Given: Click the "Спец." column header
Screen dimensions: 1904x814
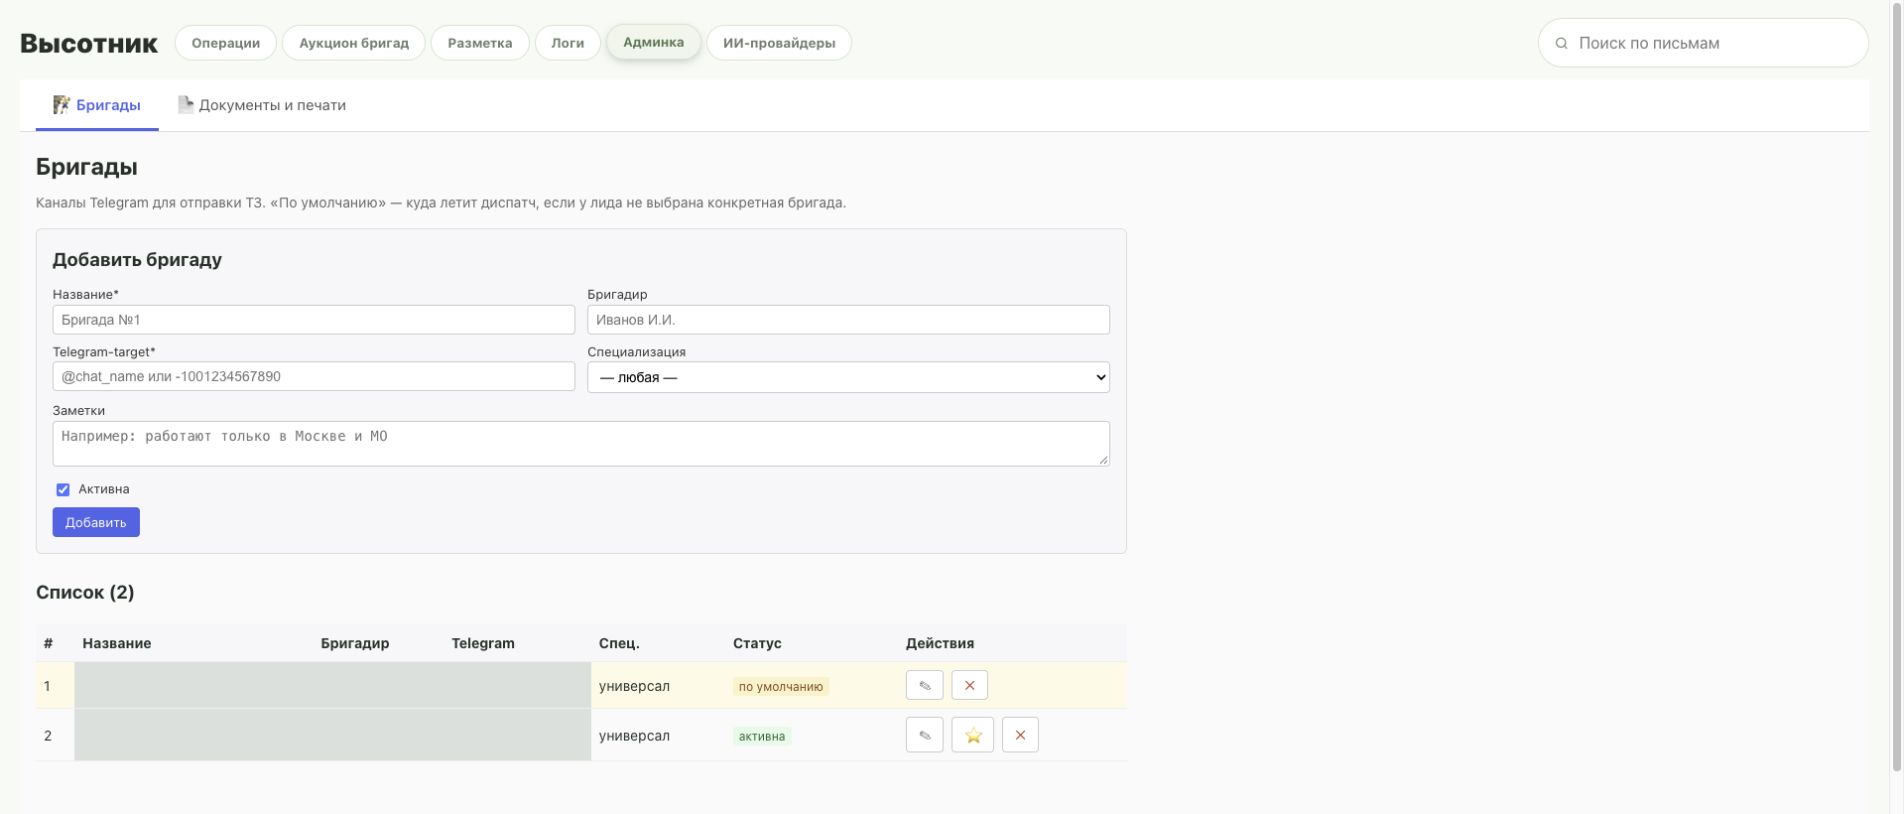Looking at the screenshot, I should pyautogui.click(x=619, y=643).
